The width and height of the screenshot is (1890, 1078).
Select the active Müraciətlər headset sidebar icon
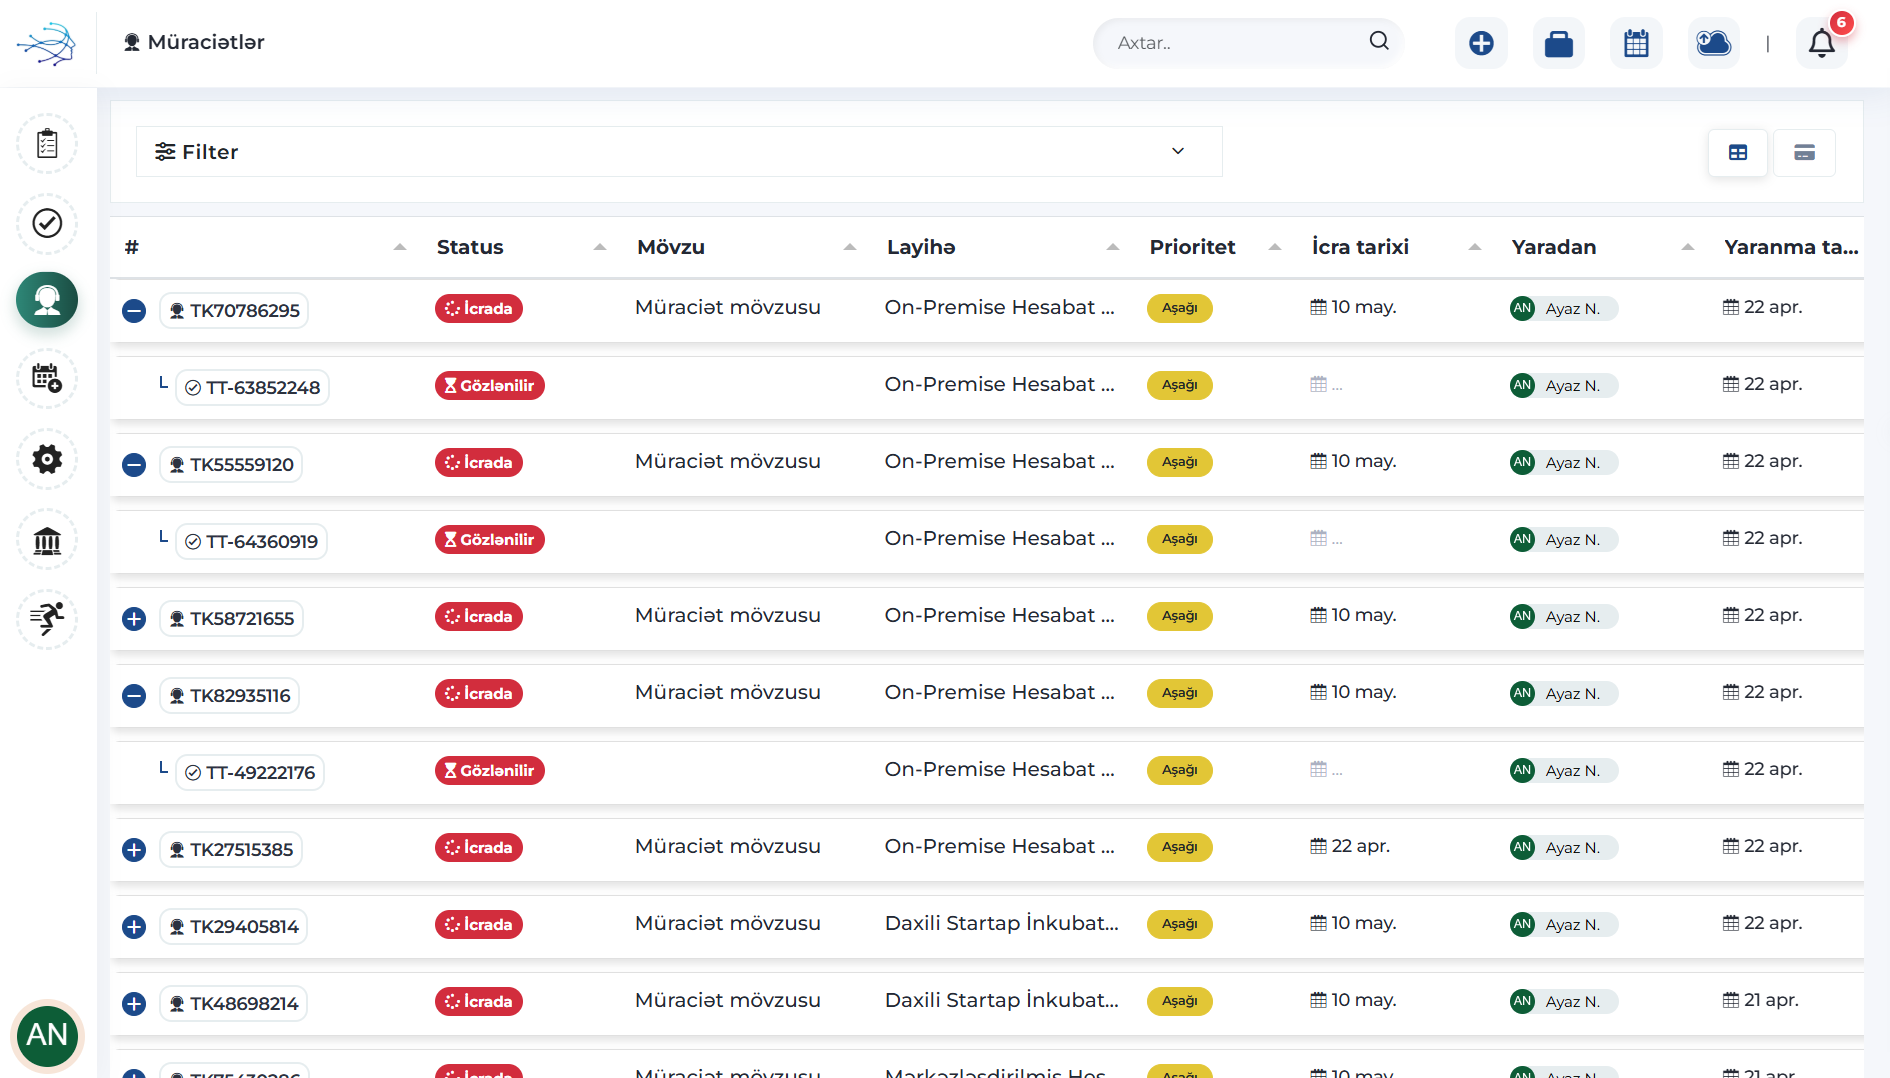pyautogui.click(x=47, y=300)
